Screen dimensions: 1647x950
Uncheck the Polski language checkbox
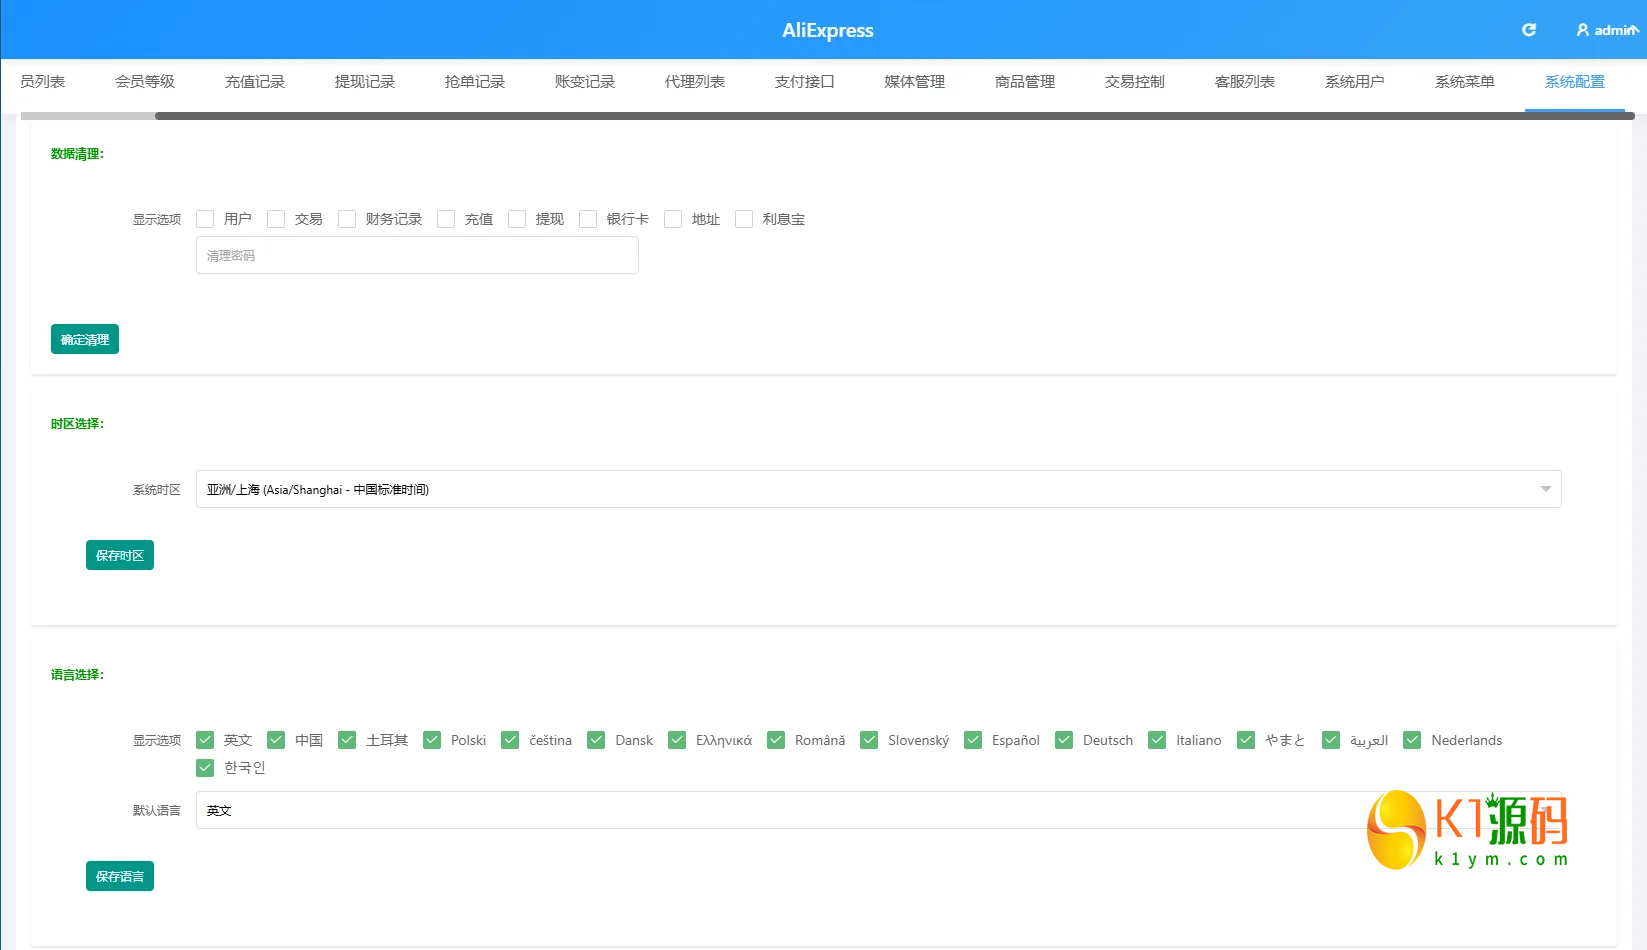click(x=432, y=740)
